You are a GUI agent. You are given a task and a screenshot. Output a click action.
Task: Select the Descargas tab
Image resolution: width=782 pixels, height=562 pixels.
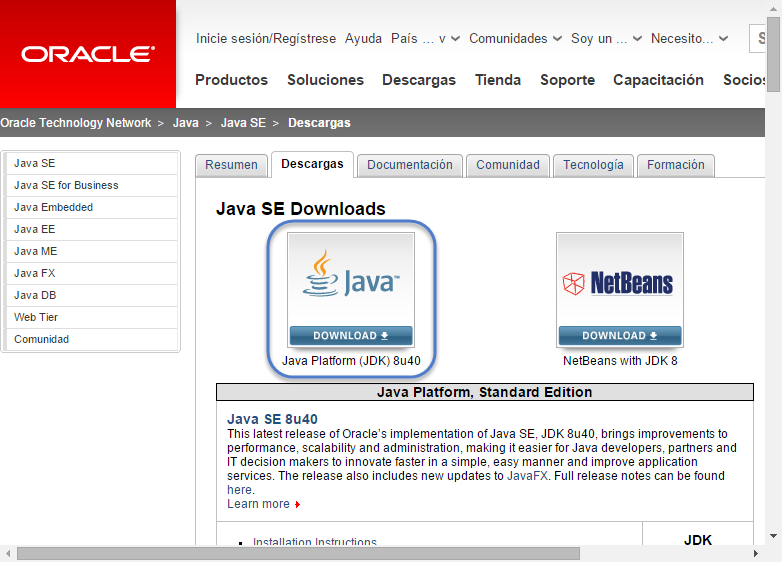point(312,164)
